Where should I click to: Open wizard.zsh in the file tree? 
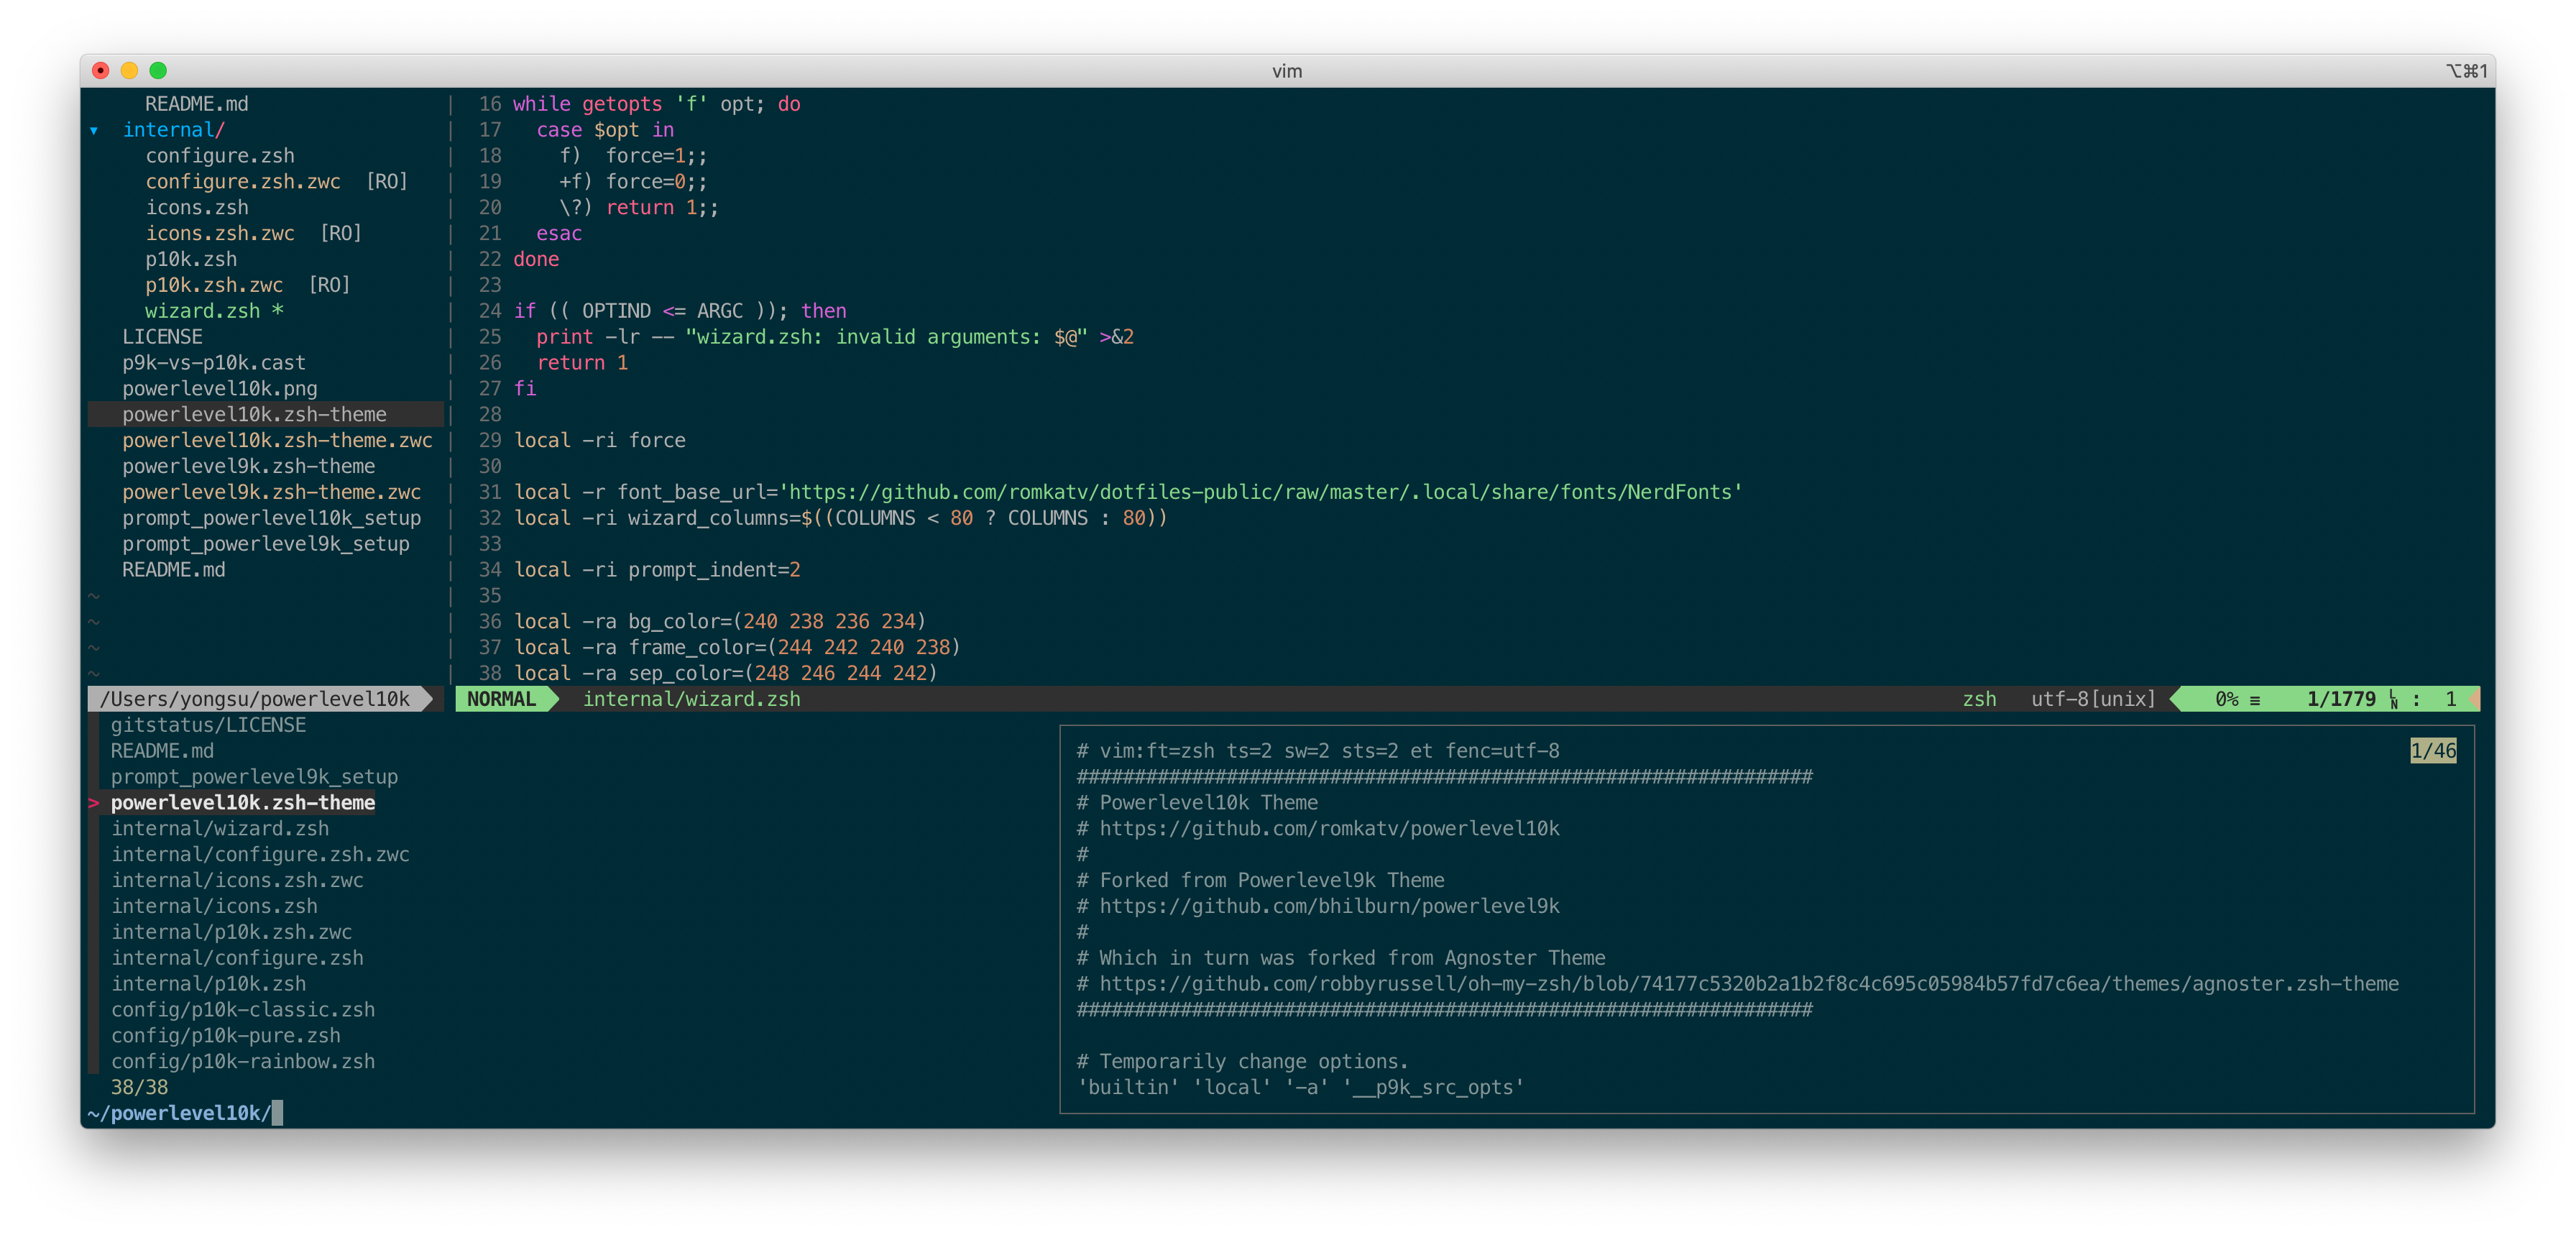click(202, 311)
